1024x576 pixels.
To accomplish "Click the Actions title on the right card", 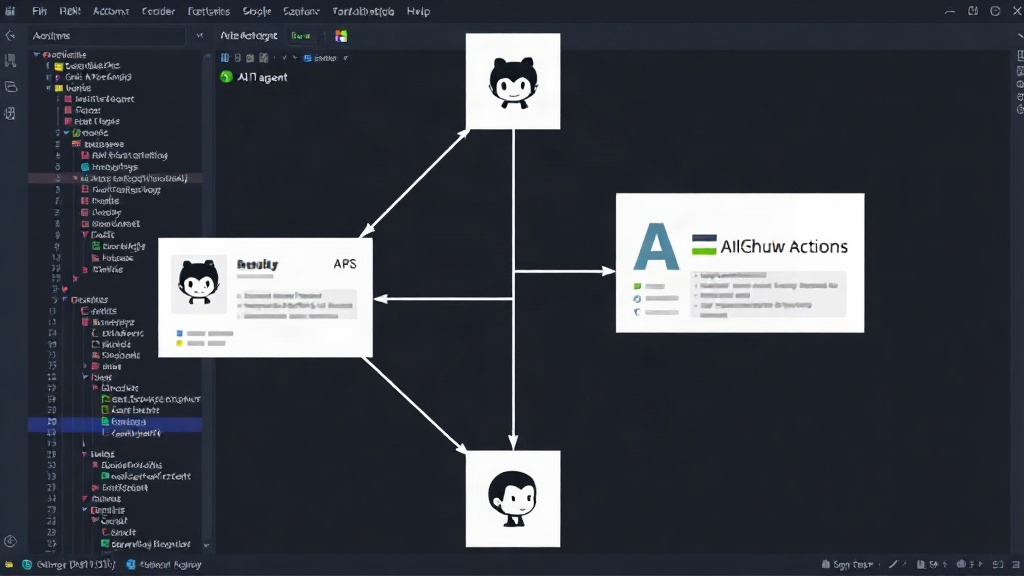I will point(784,246).
